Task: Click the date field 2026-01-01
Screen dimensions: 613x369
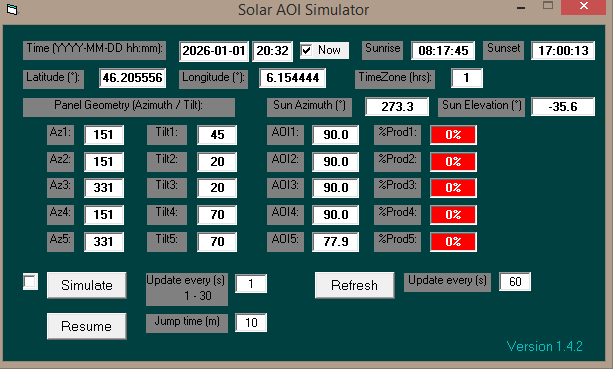Action: coord(214,51)
